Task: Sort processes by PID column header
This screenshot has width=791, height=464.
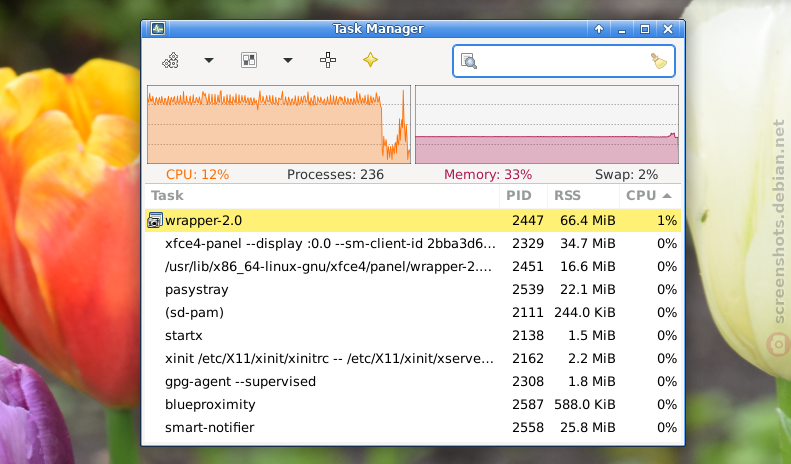Action: click(523, 196)
